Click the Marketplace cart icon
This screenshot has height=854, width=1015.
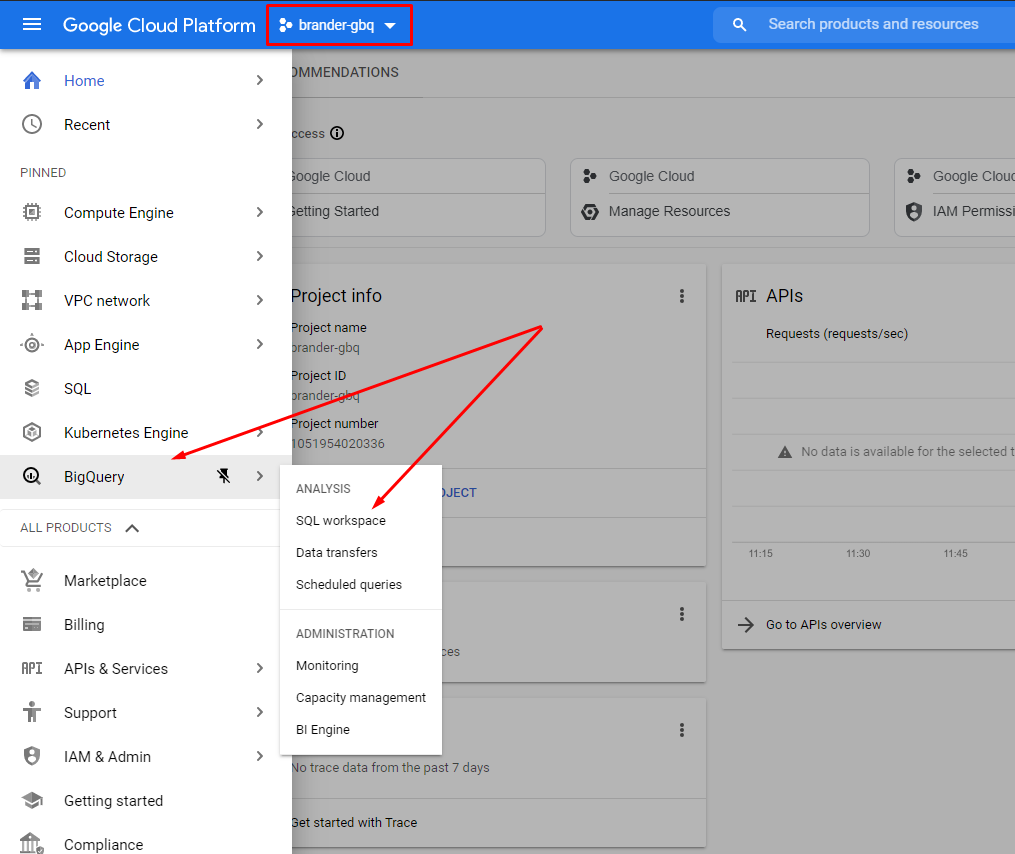pos(32,581)
